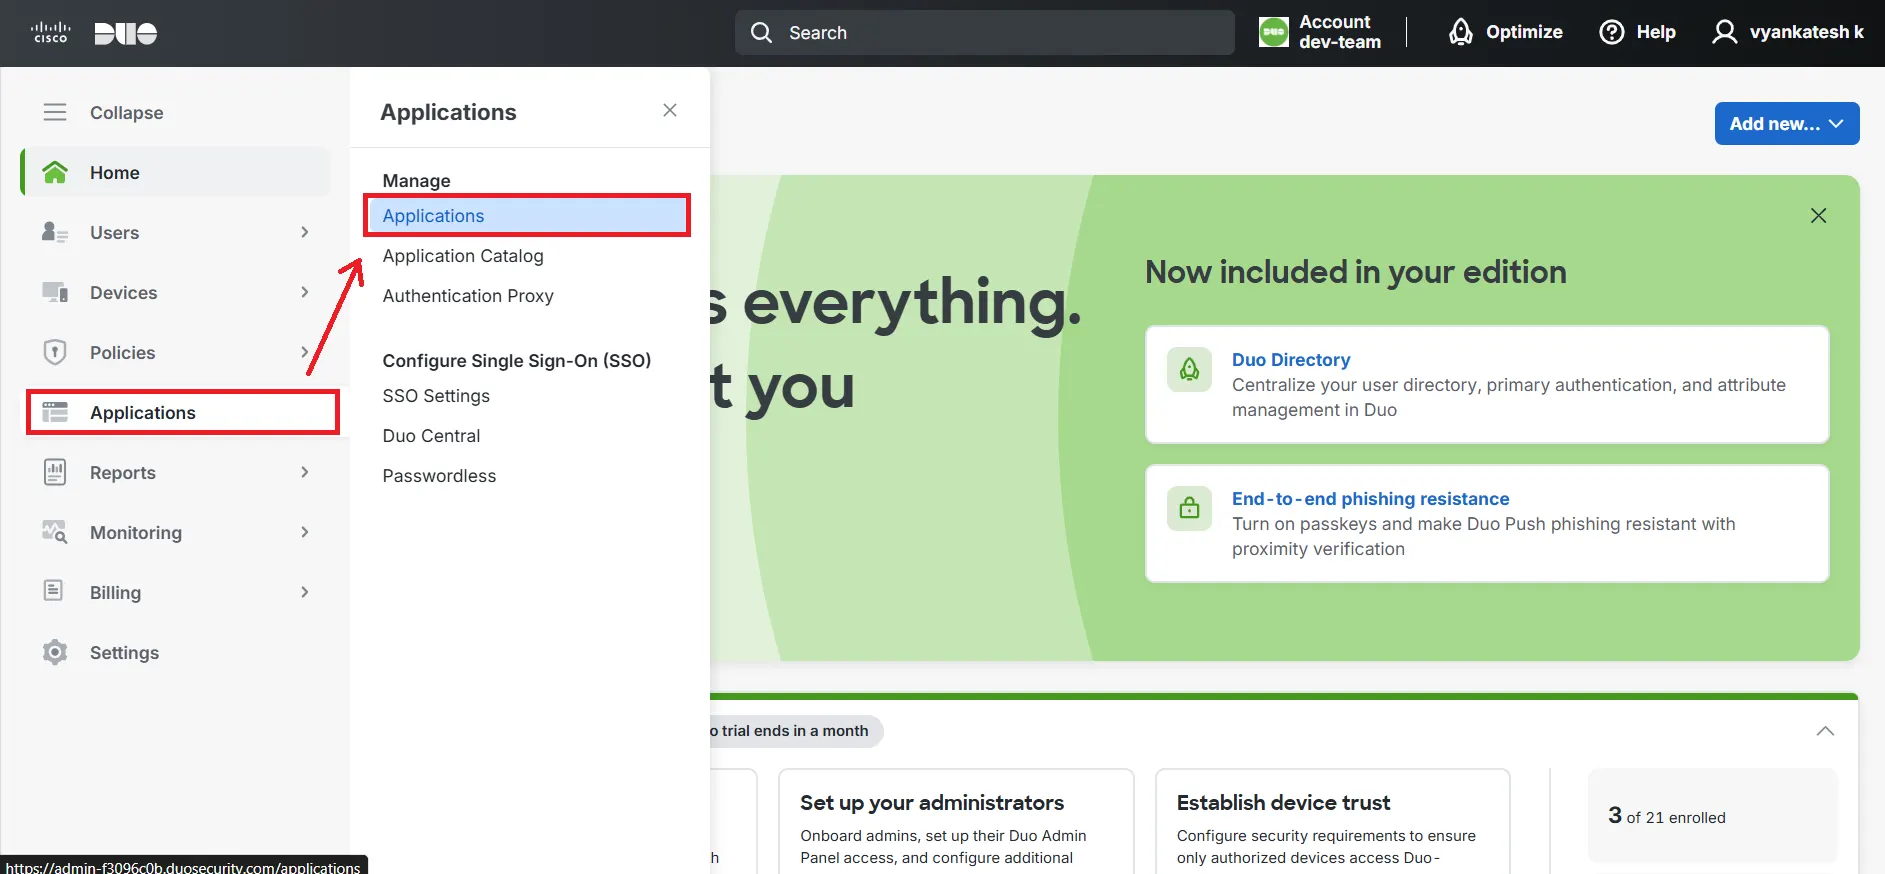
Task: Expand the Monitoring submenu chevron
Action: 305,532
